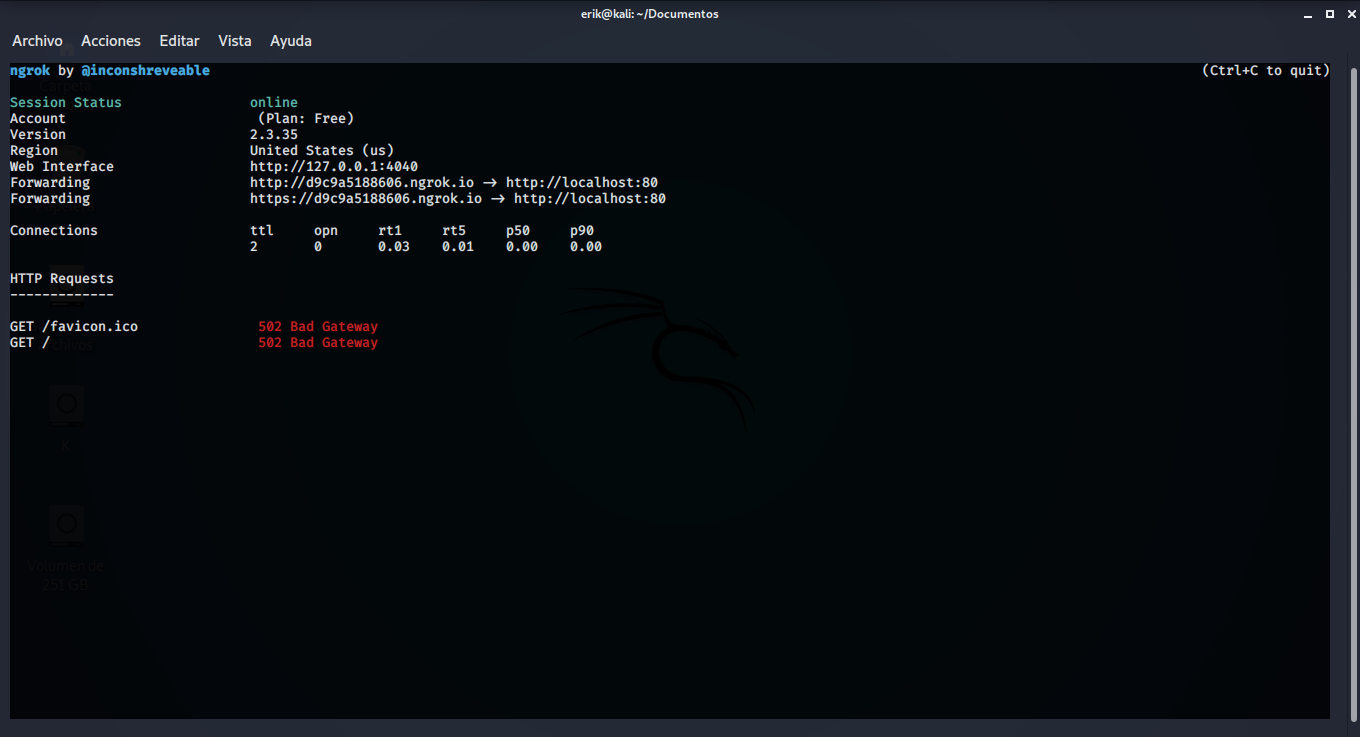Click the rt1 column header

(x=390, y=231)
